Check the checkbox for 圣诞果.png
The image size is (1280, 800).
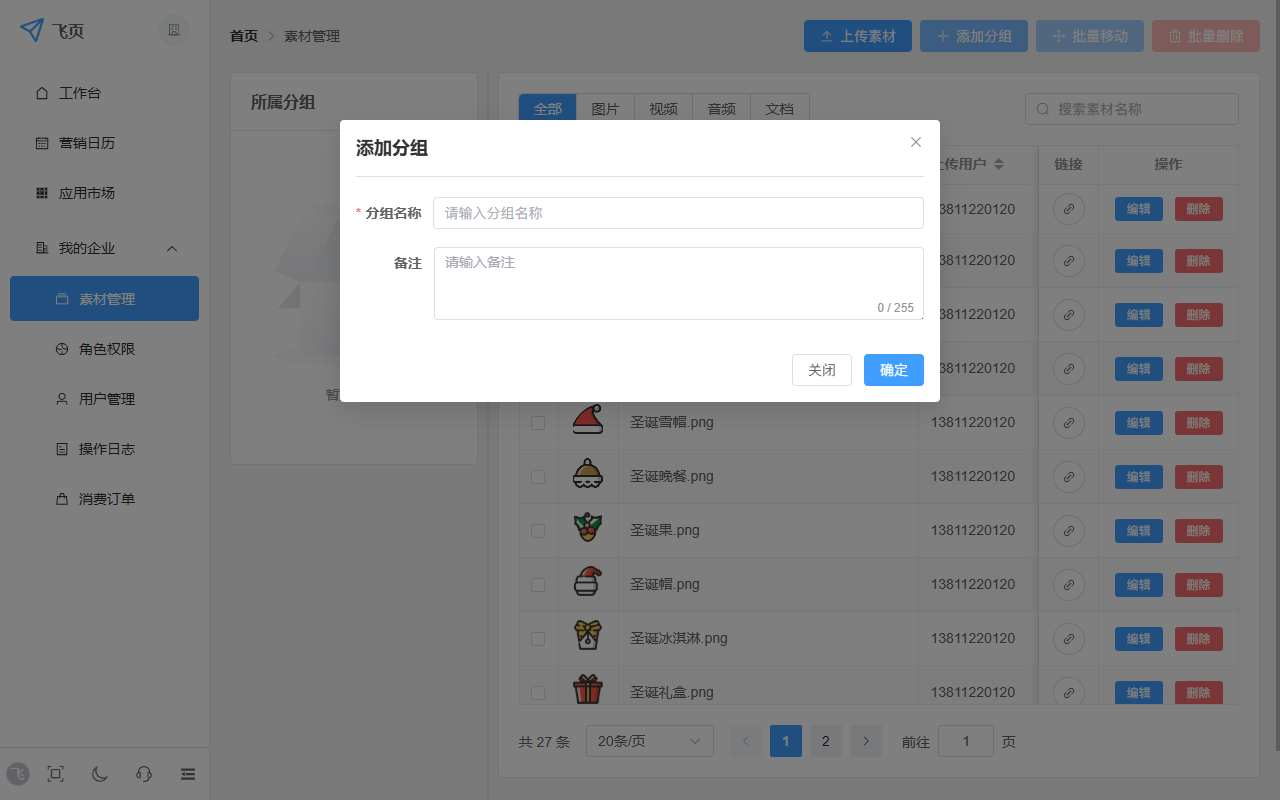[538, 530]
